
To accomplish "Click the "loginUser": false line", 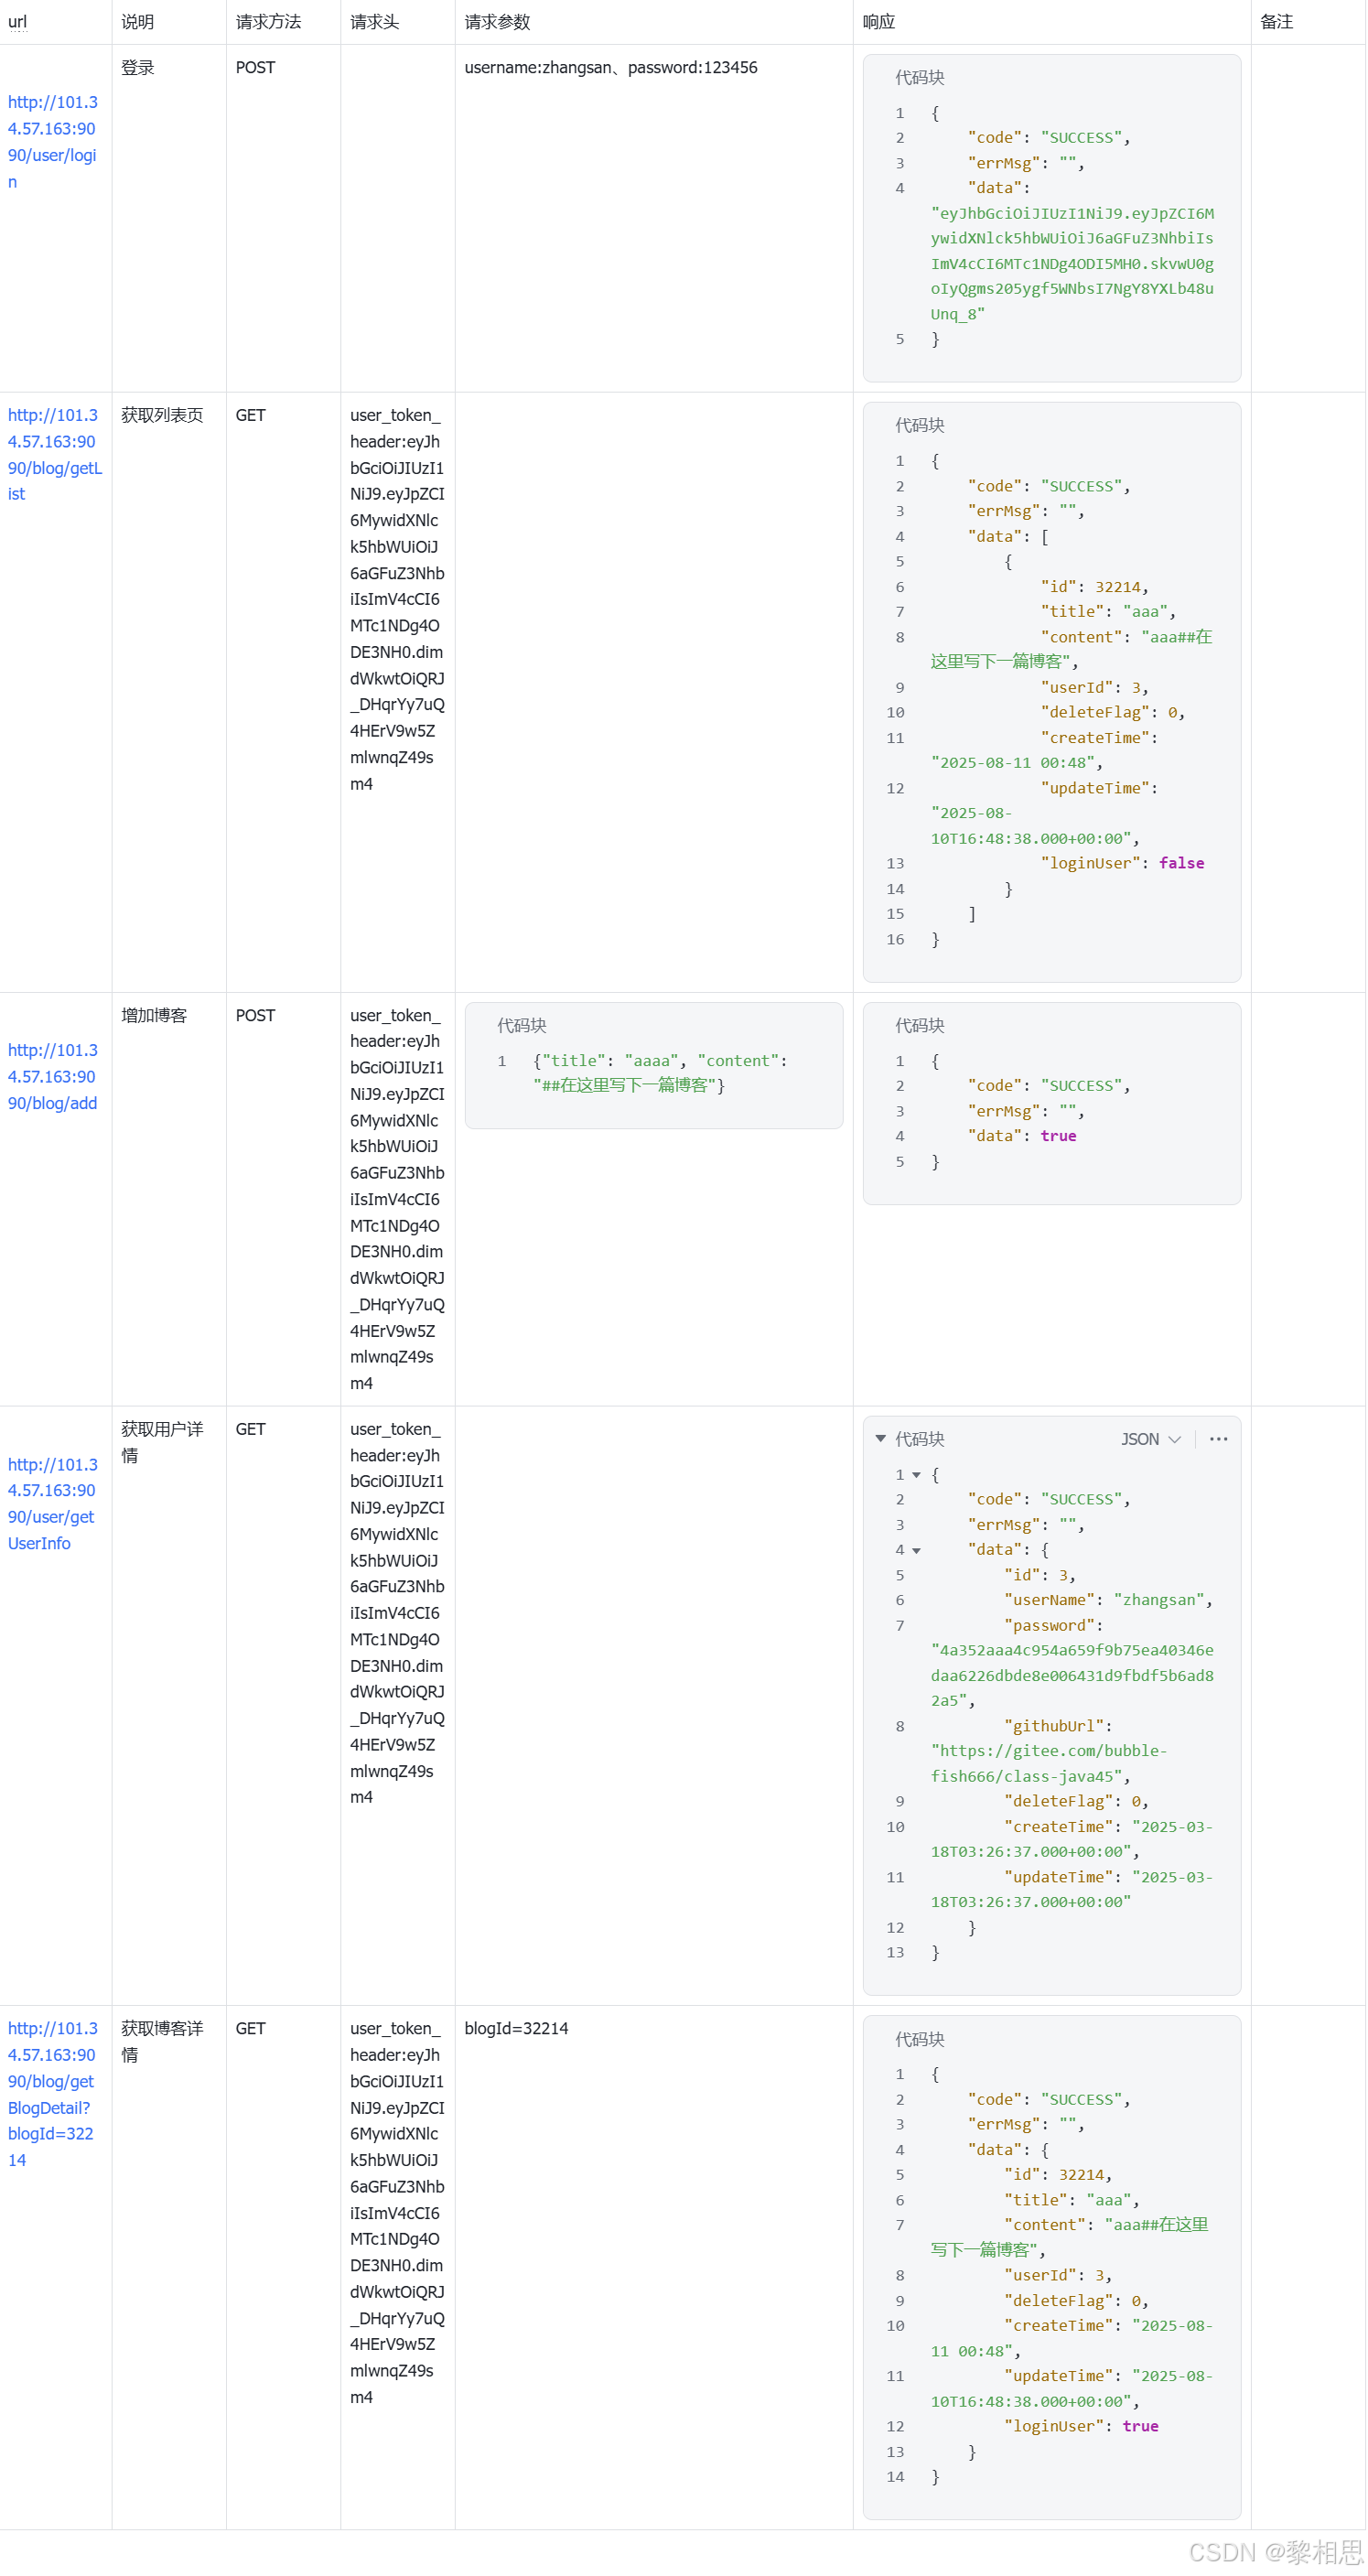I will click(x=1122, y=862).
